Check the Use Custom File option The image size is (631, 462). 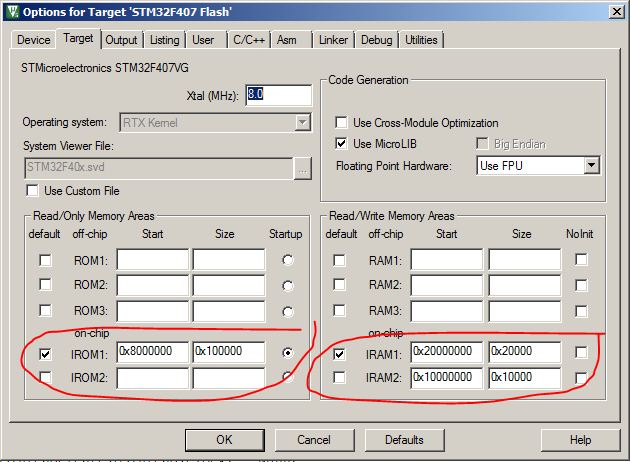coord(33,190)
